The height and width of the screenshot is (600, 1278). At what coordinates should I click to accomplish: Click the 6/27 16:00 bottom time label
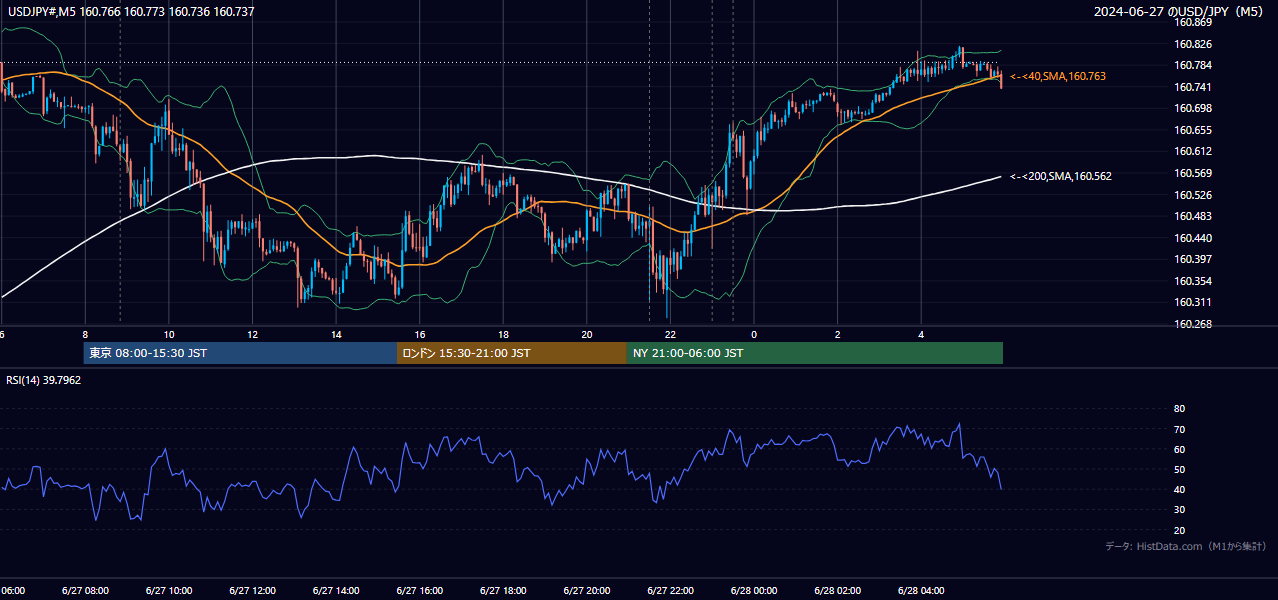(x=420, y=591)
